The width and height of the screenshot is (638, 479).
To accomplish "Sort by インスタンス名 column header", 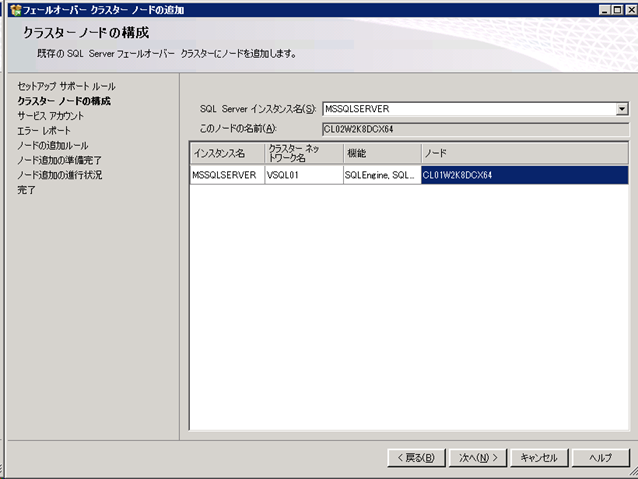I will point(226,153).
